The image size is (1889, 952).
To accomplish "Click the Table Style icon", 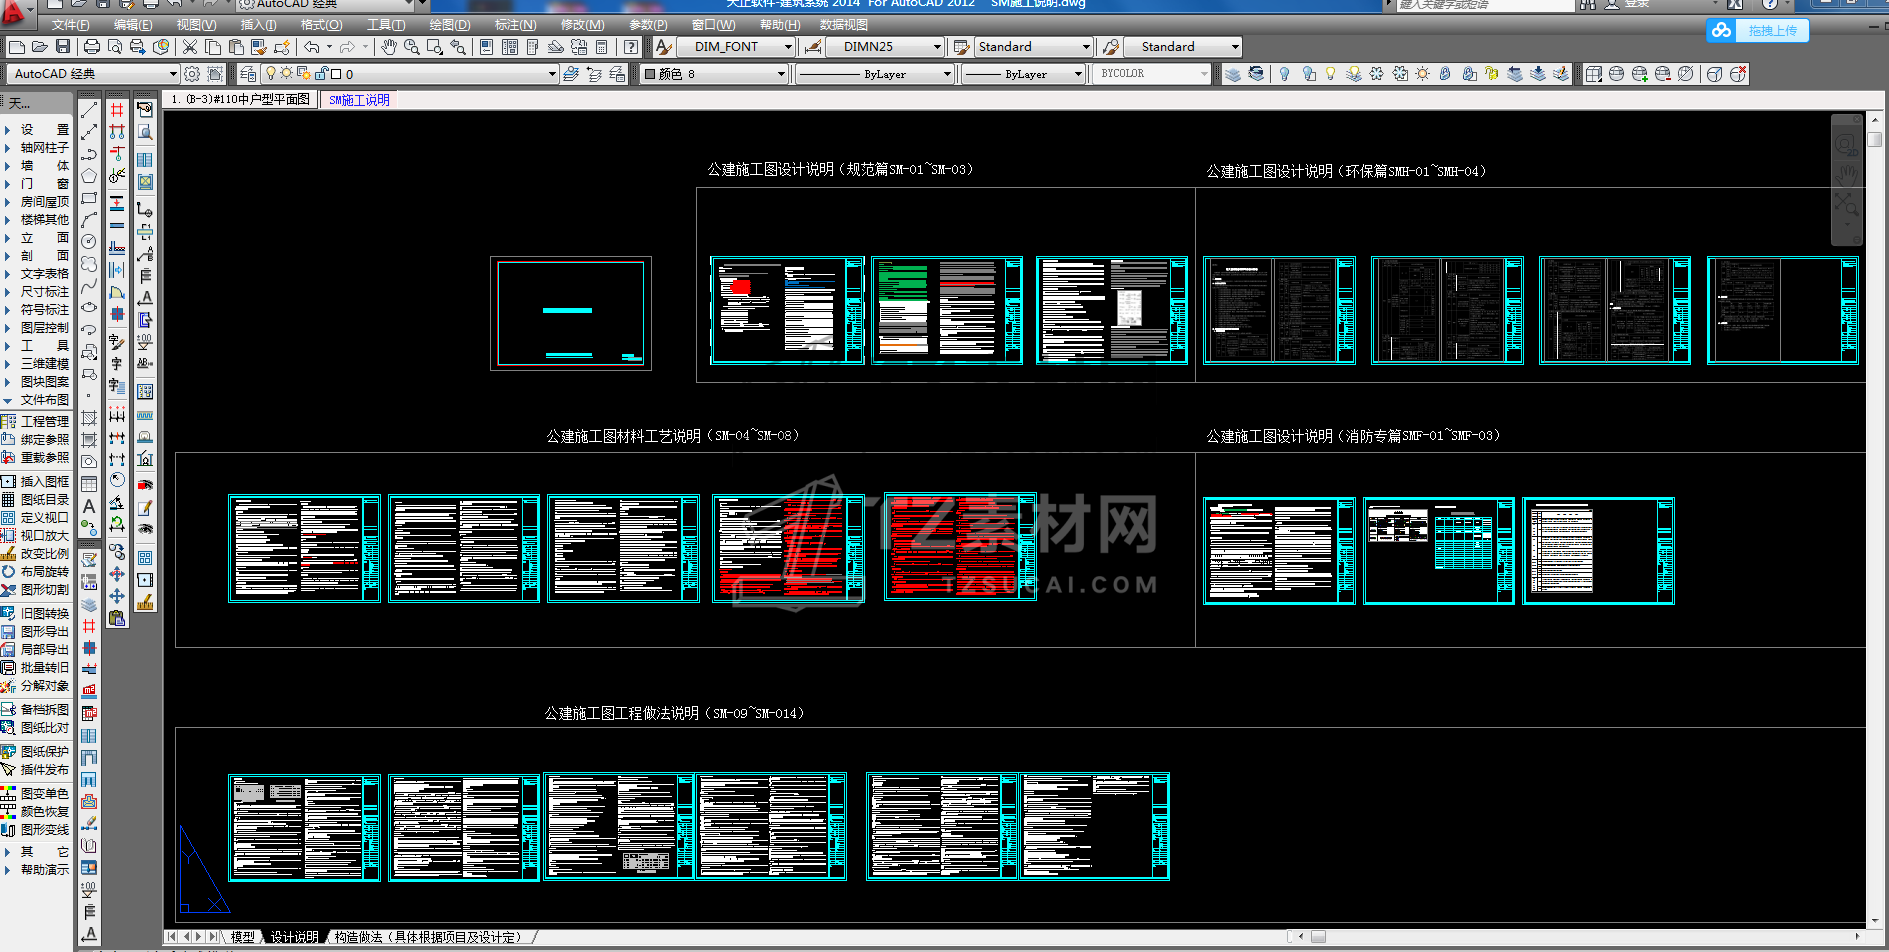I will tap(961, 47).
